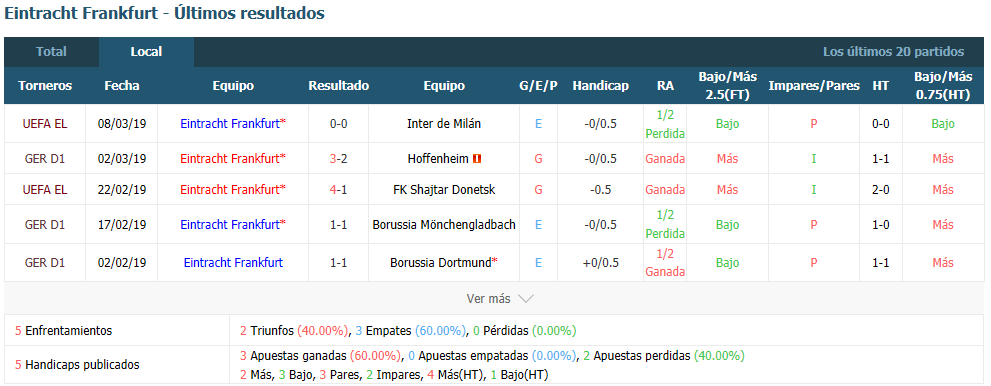
Task: Click the Impares/Pares column header
Action: click(814, 86)
